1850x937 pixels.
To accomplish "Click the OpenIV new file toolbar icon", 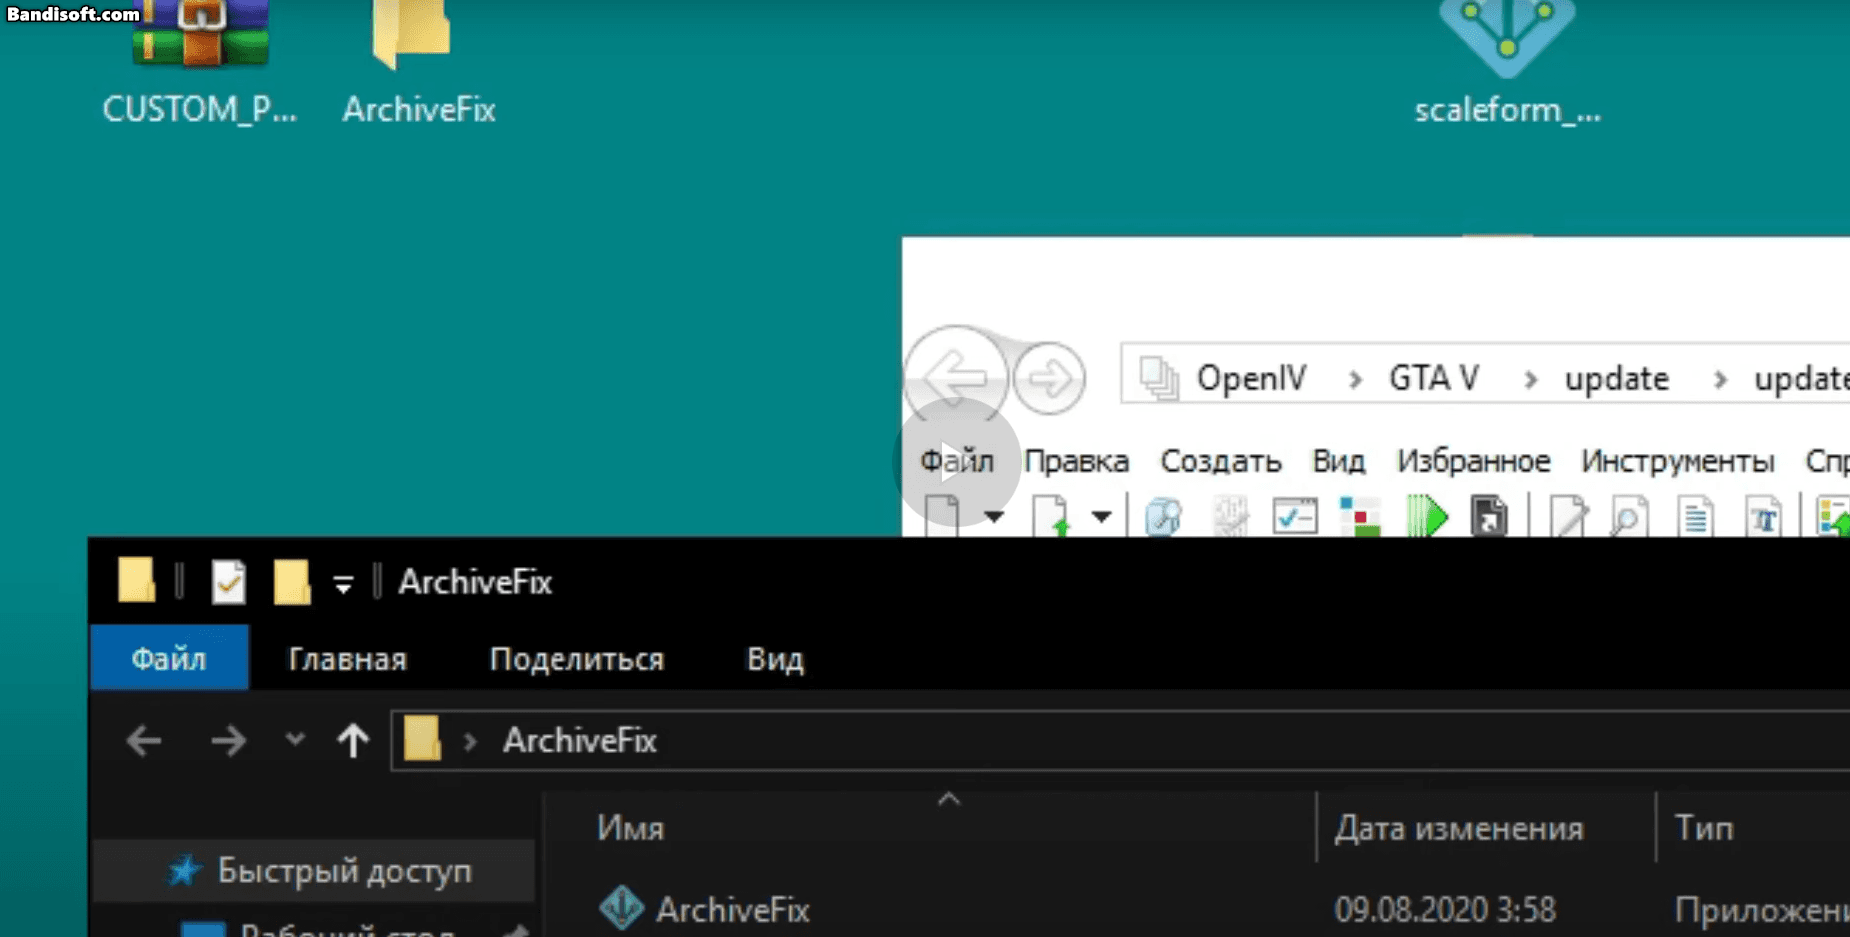I will tap(942, 515).
